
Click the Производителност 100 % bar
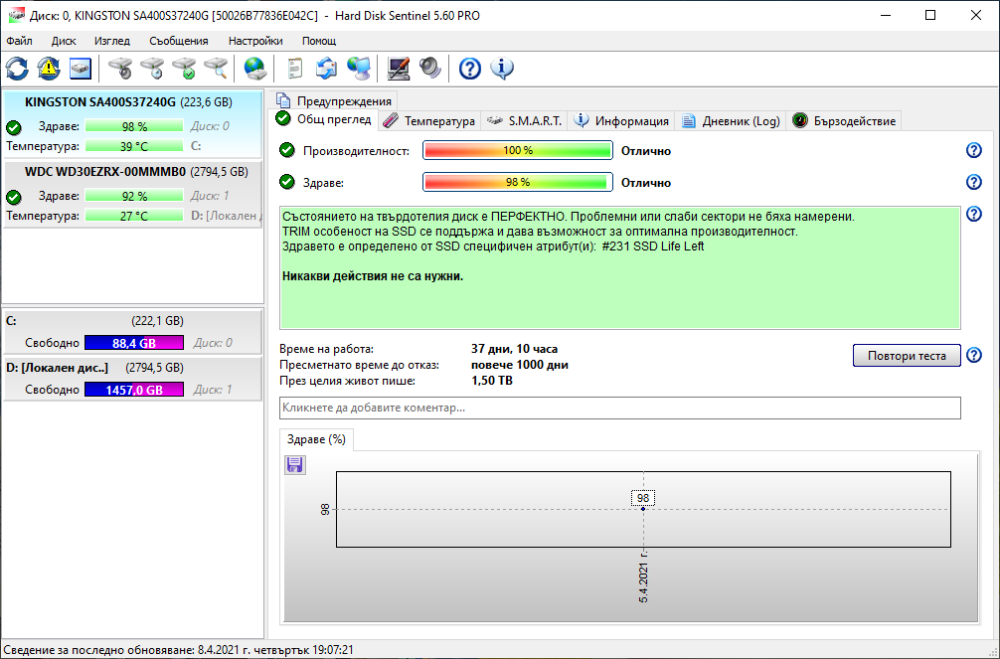tap(517, 151)
